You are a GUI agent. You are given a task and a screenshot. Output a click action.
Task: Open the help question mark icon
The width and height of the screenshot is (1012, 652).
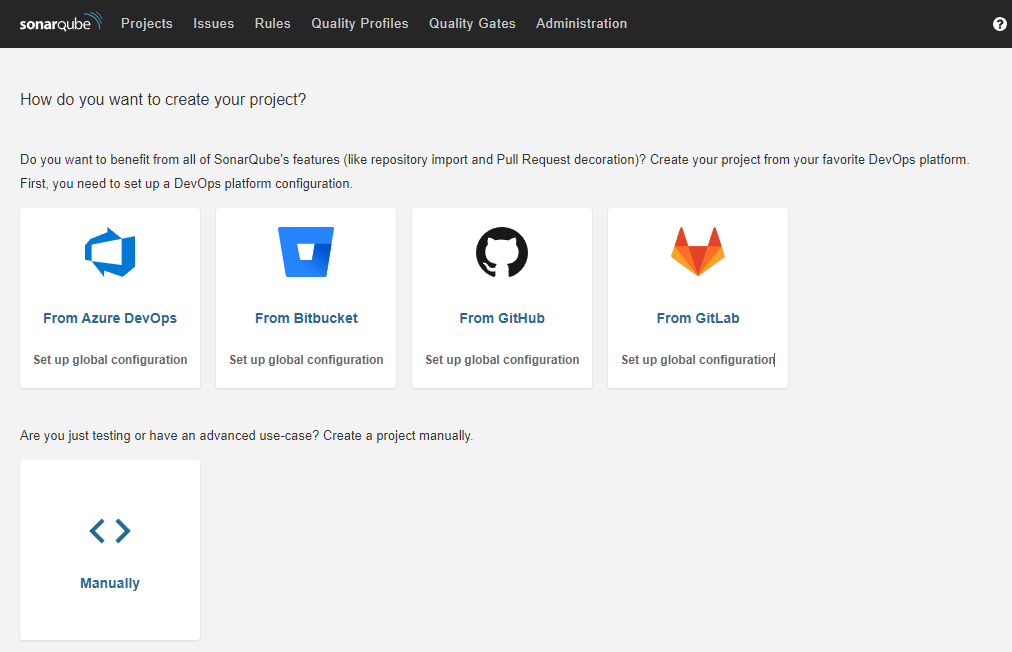(x=999, y=24)
